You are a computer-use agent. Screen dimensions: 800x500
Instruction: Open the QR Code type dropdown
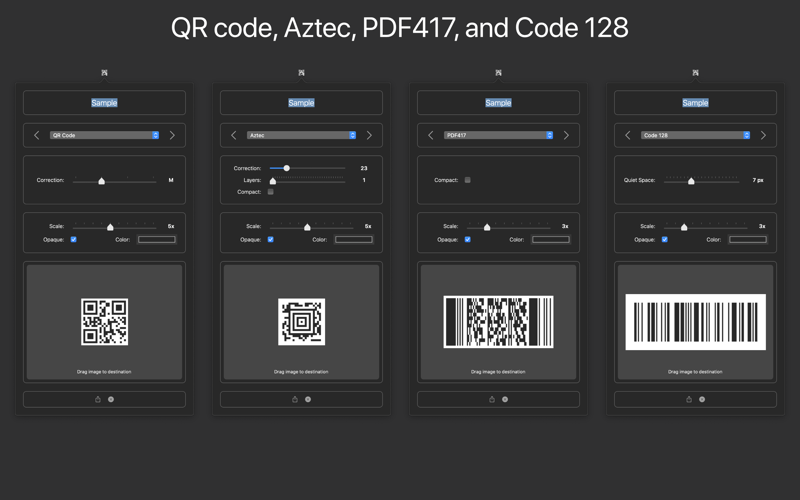point(104,135)
